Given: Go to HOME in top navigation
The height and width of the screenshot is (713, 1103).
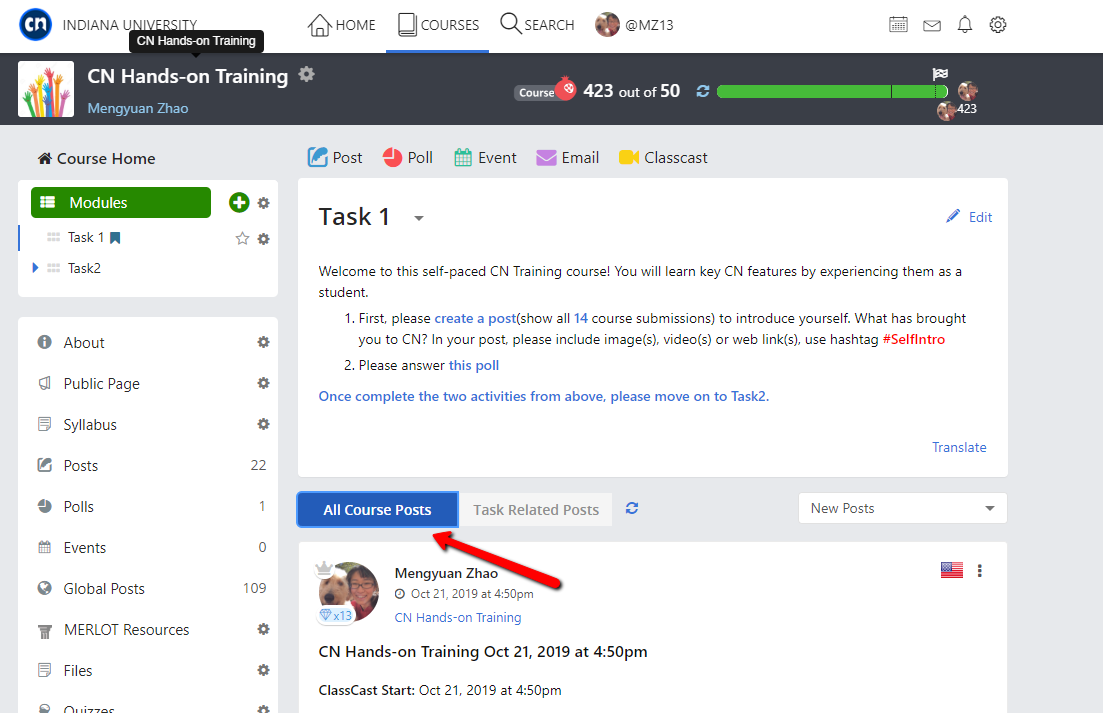Looking at the screenshot, I should point(342,25).
